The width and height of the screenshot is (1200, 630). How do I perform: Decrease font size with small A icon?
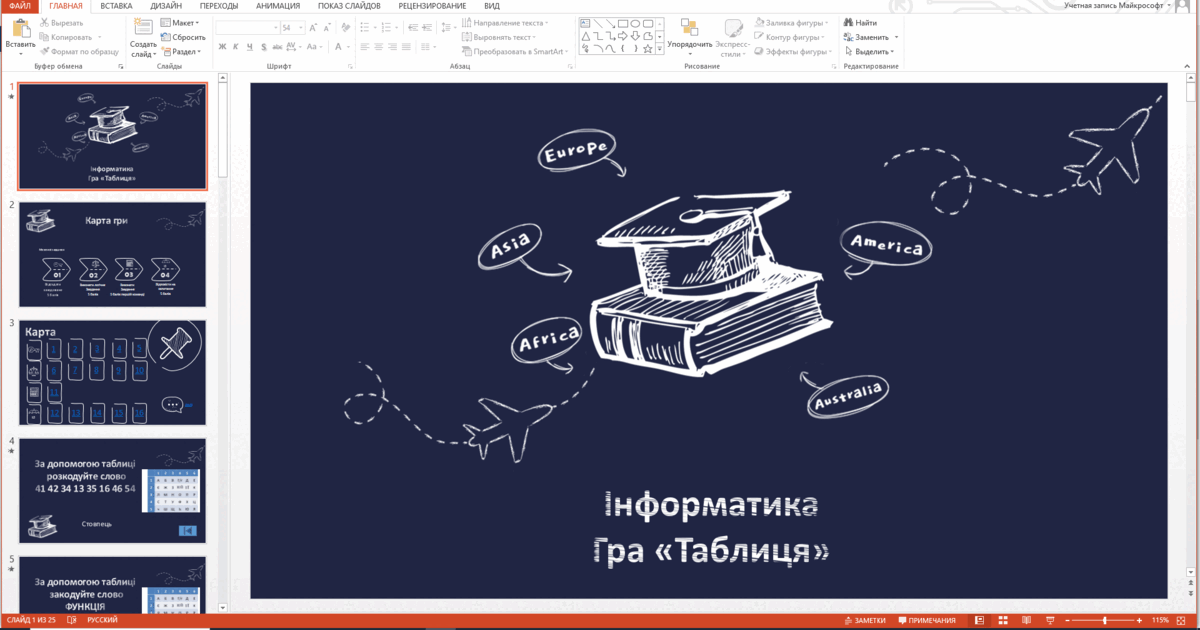tap(327, 28)
